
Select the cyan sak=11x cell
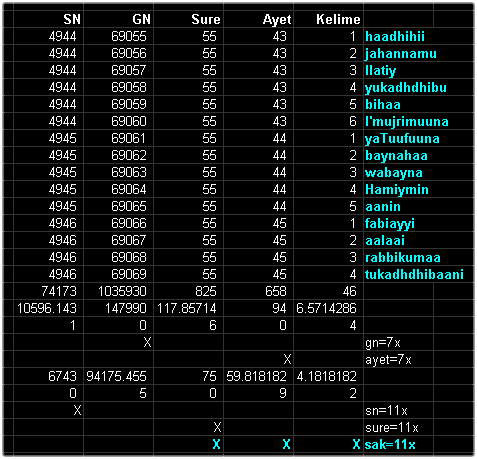point(398,444)
